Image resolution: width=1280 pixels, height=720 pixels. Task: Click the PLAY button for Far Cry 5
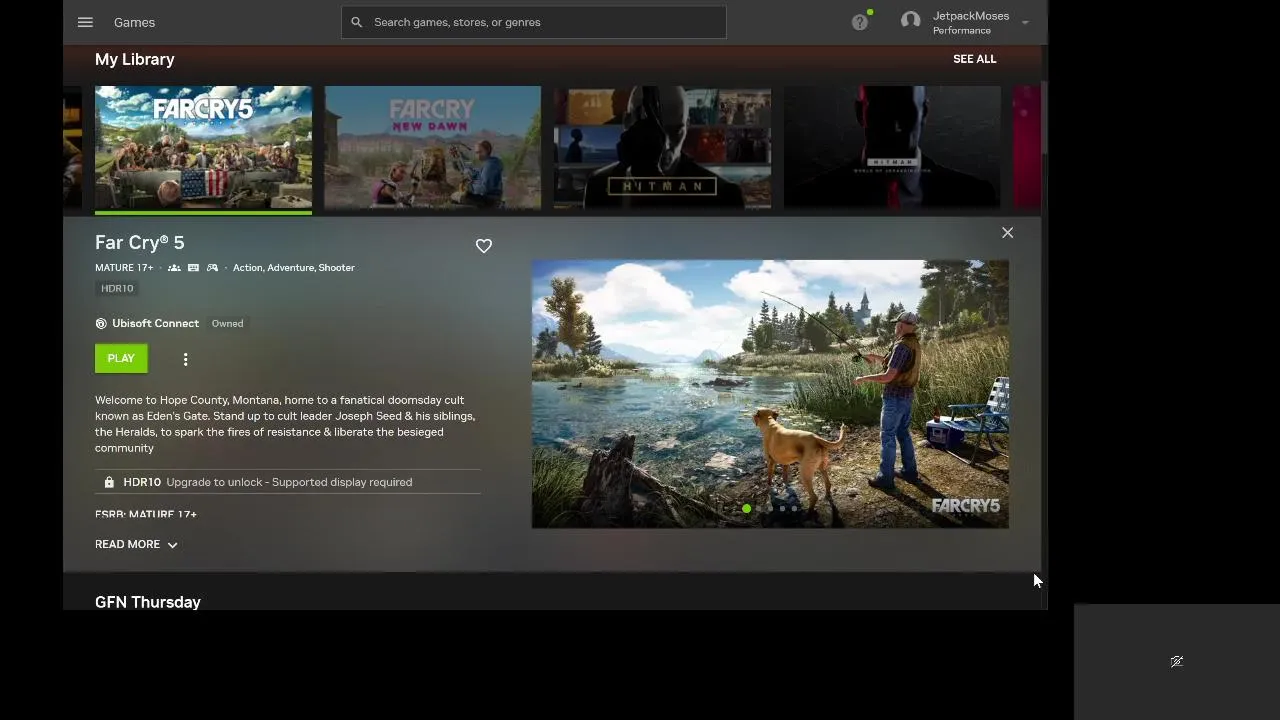click(121, 358)
